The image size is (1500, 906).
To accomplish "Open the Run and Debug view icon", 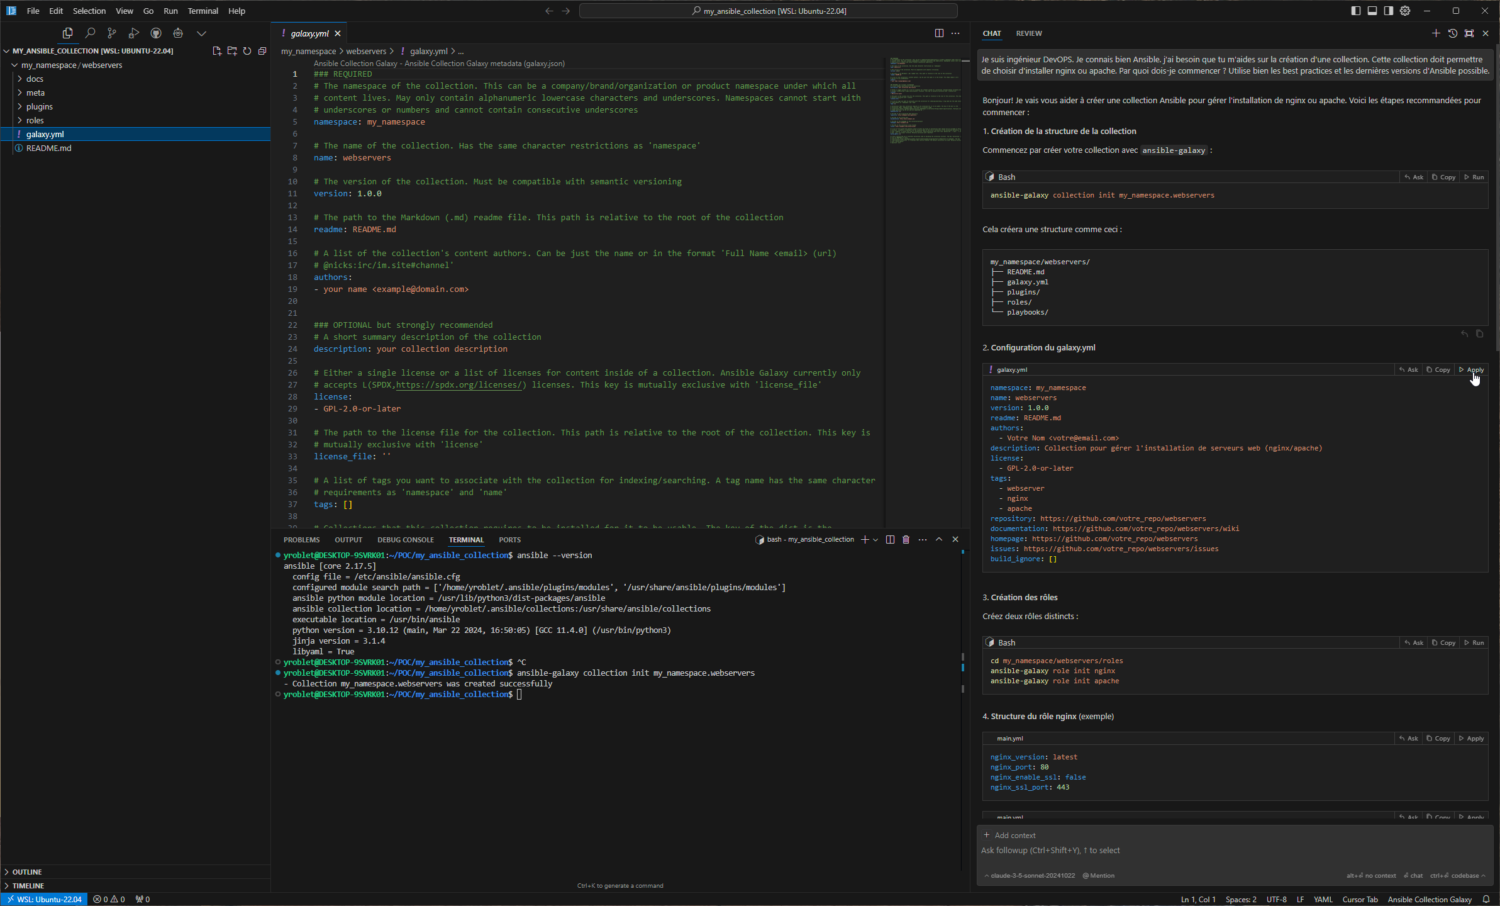I will (x=134, y=33).
